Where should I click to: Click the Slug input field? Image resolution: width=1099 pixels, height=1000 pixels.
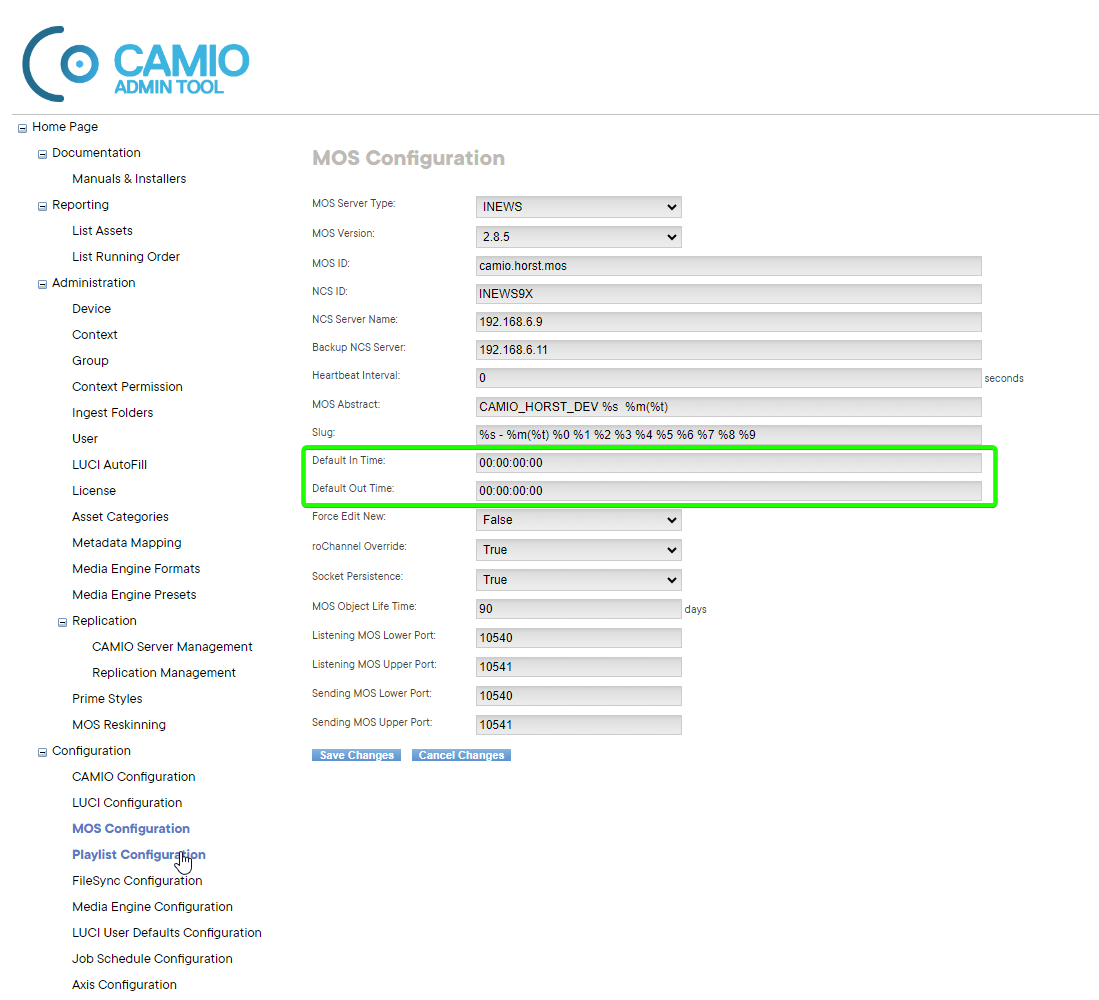(x=728, y=434)
